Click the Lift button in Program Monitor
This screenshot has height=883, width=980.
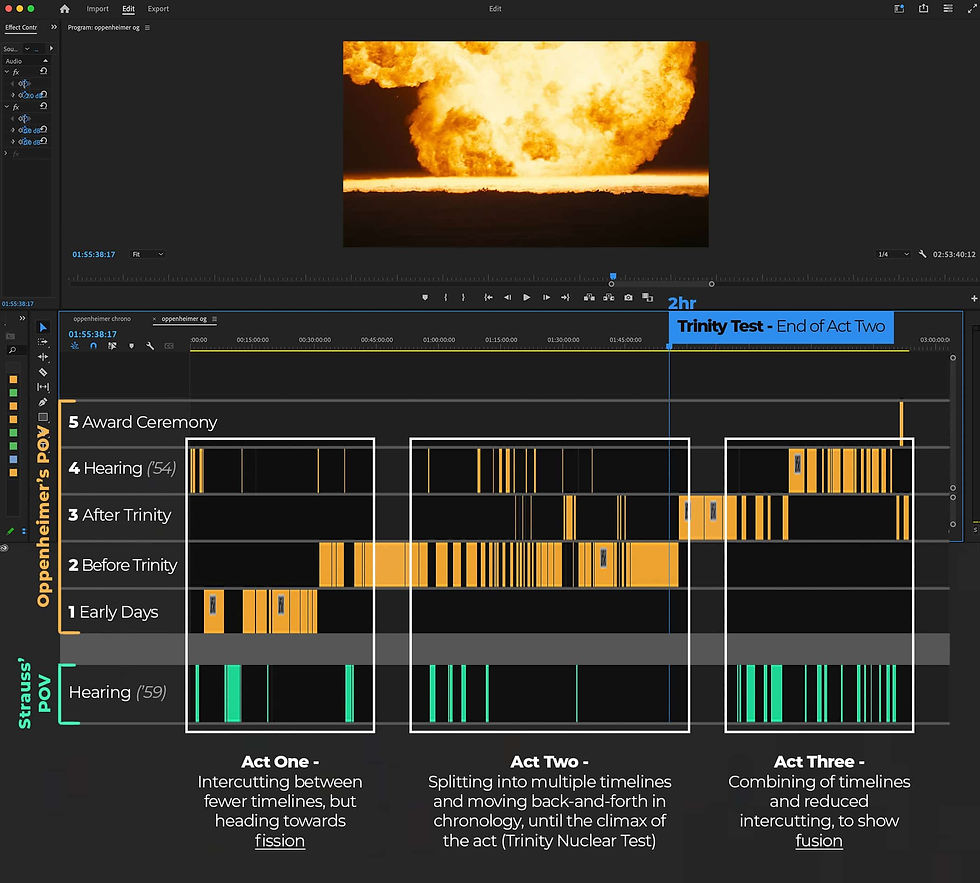[x=589, y=297]
